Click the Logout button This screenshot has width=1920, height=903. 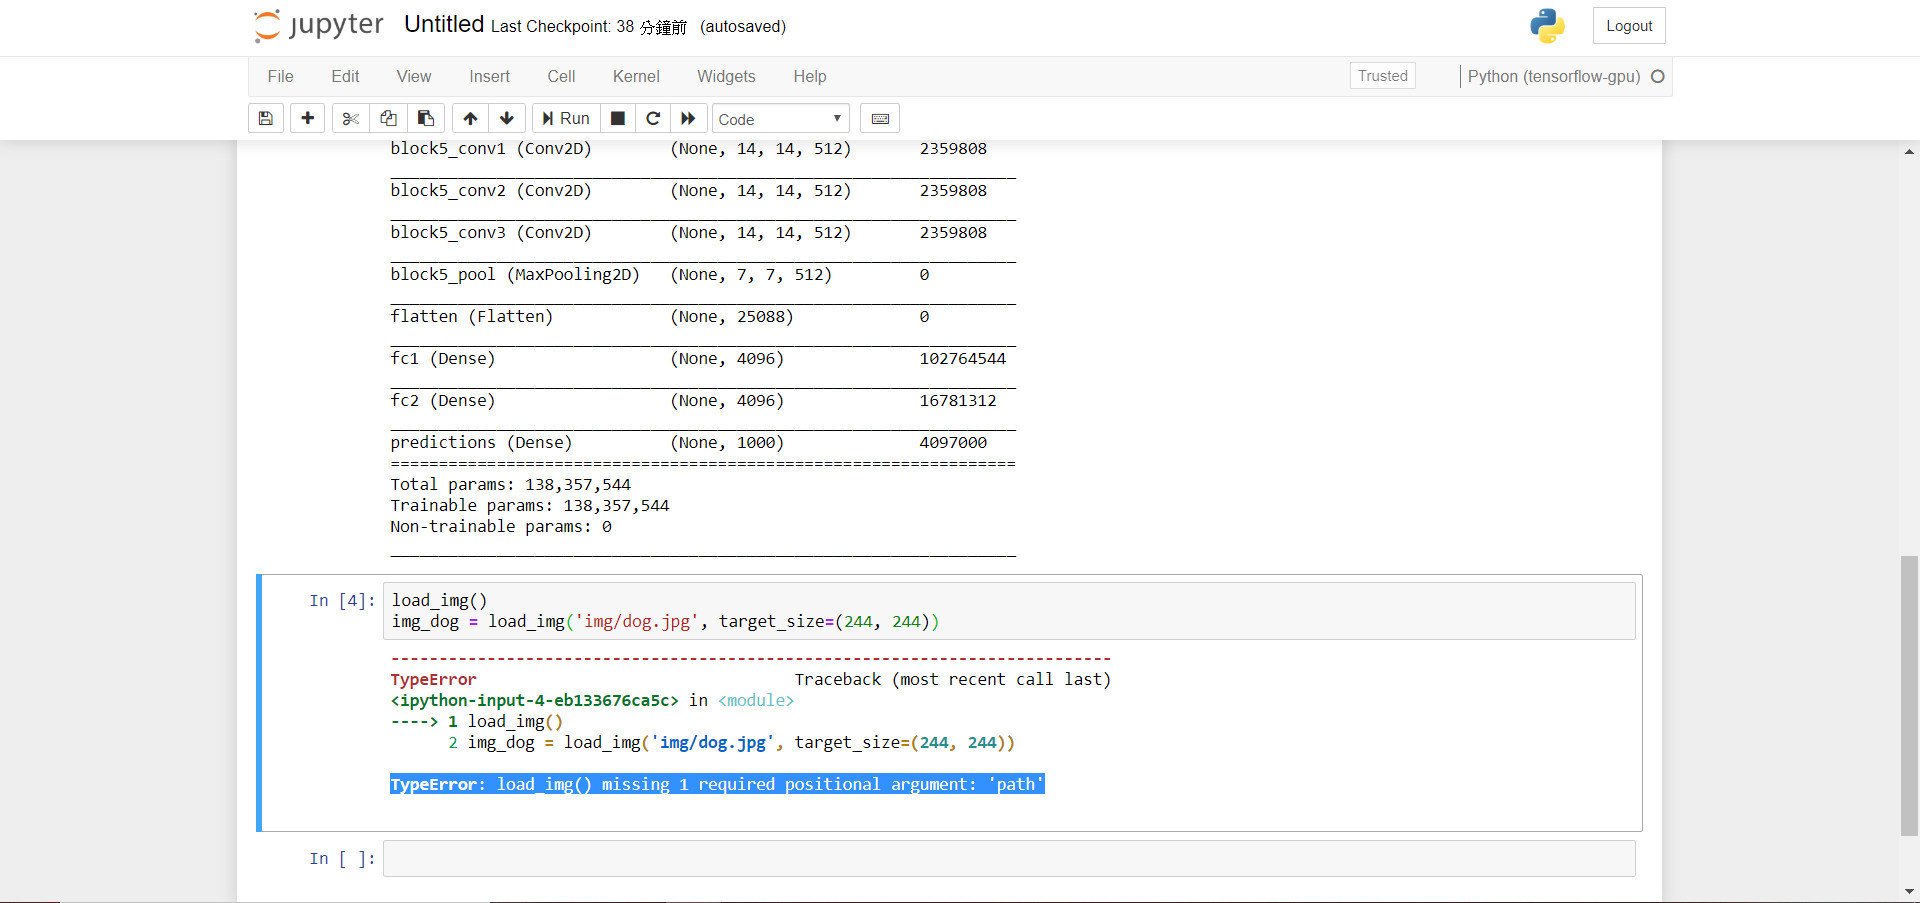tap(1628, 25)
